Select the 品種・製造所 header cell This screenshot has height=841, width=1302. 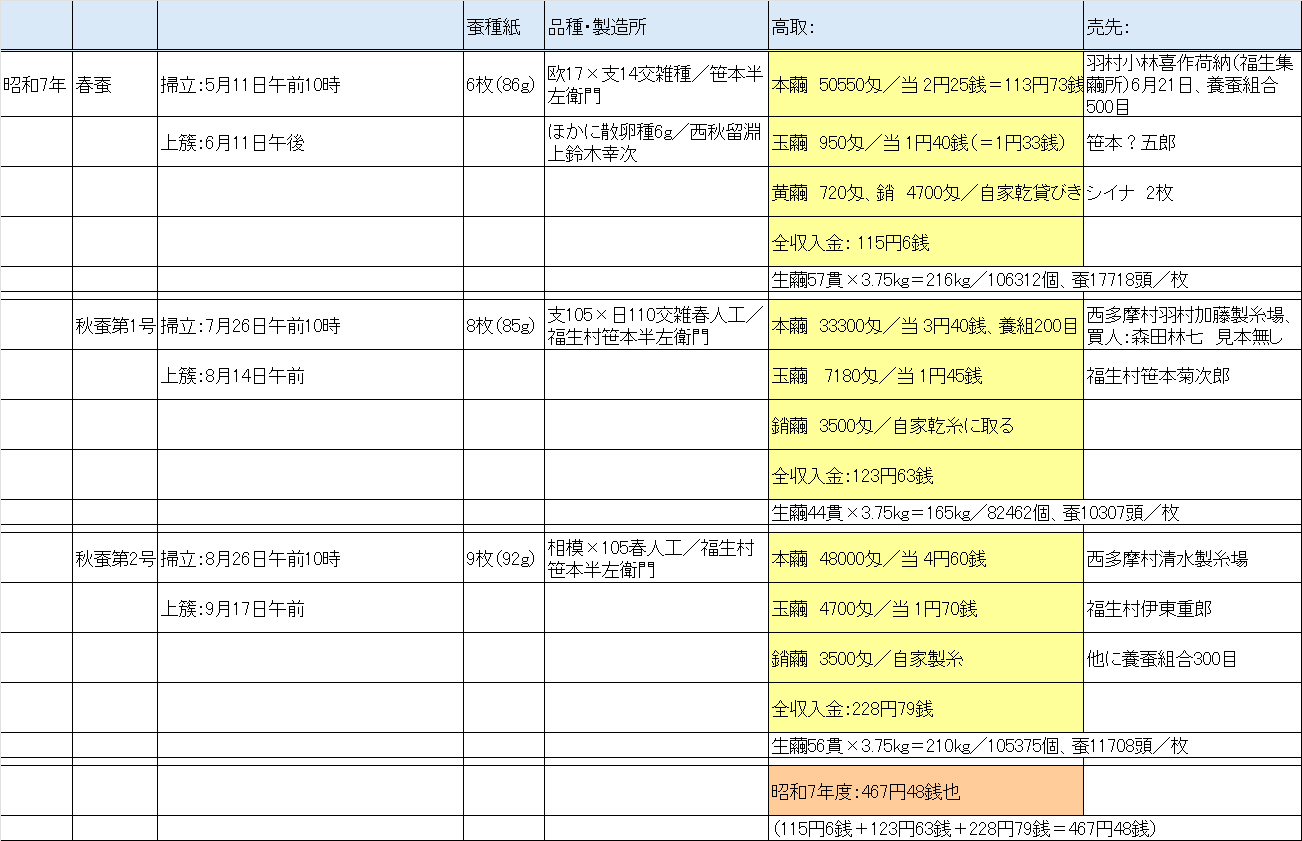[x=656, y=26]
